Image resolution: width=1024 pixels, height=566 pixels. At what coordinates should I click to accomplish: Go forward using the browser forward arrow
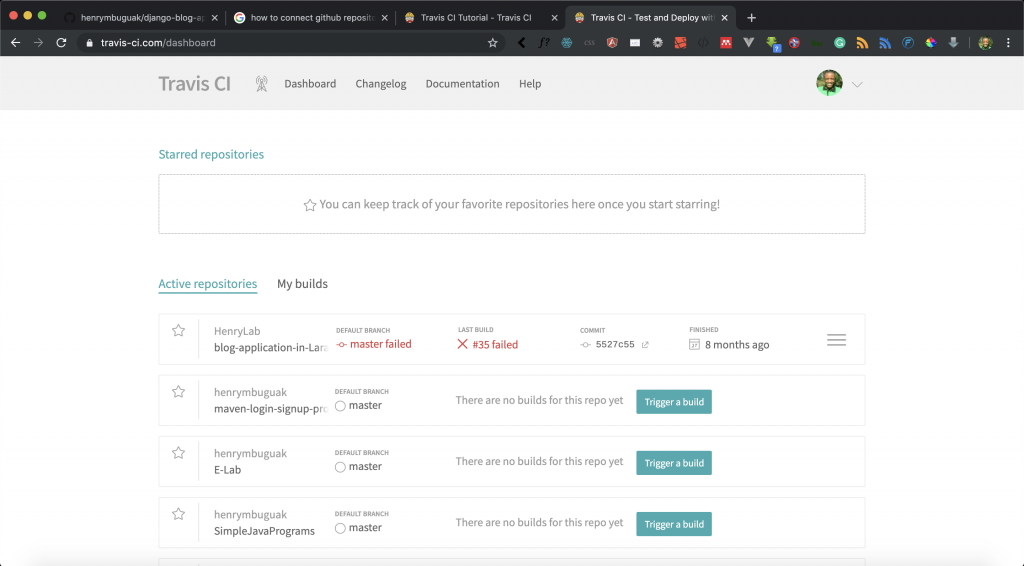[x=39, y=42]
